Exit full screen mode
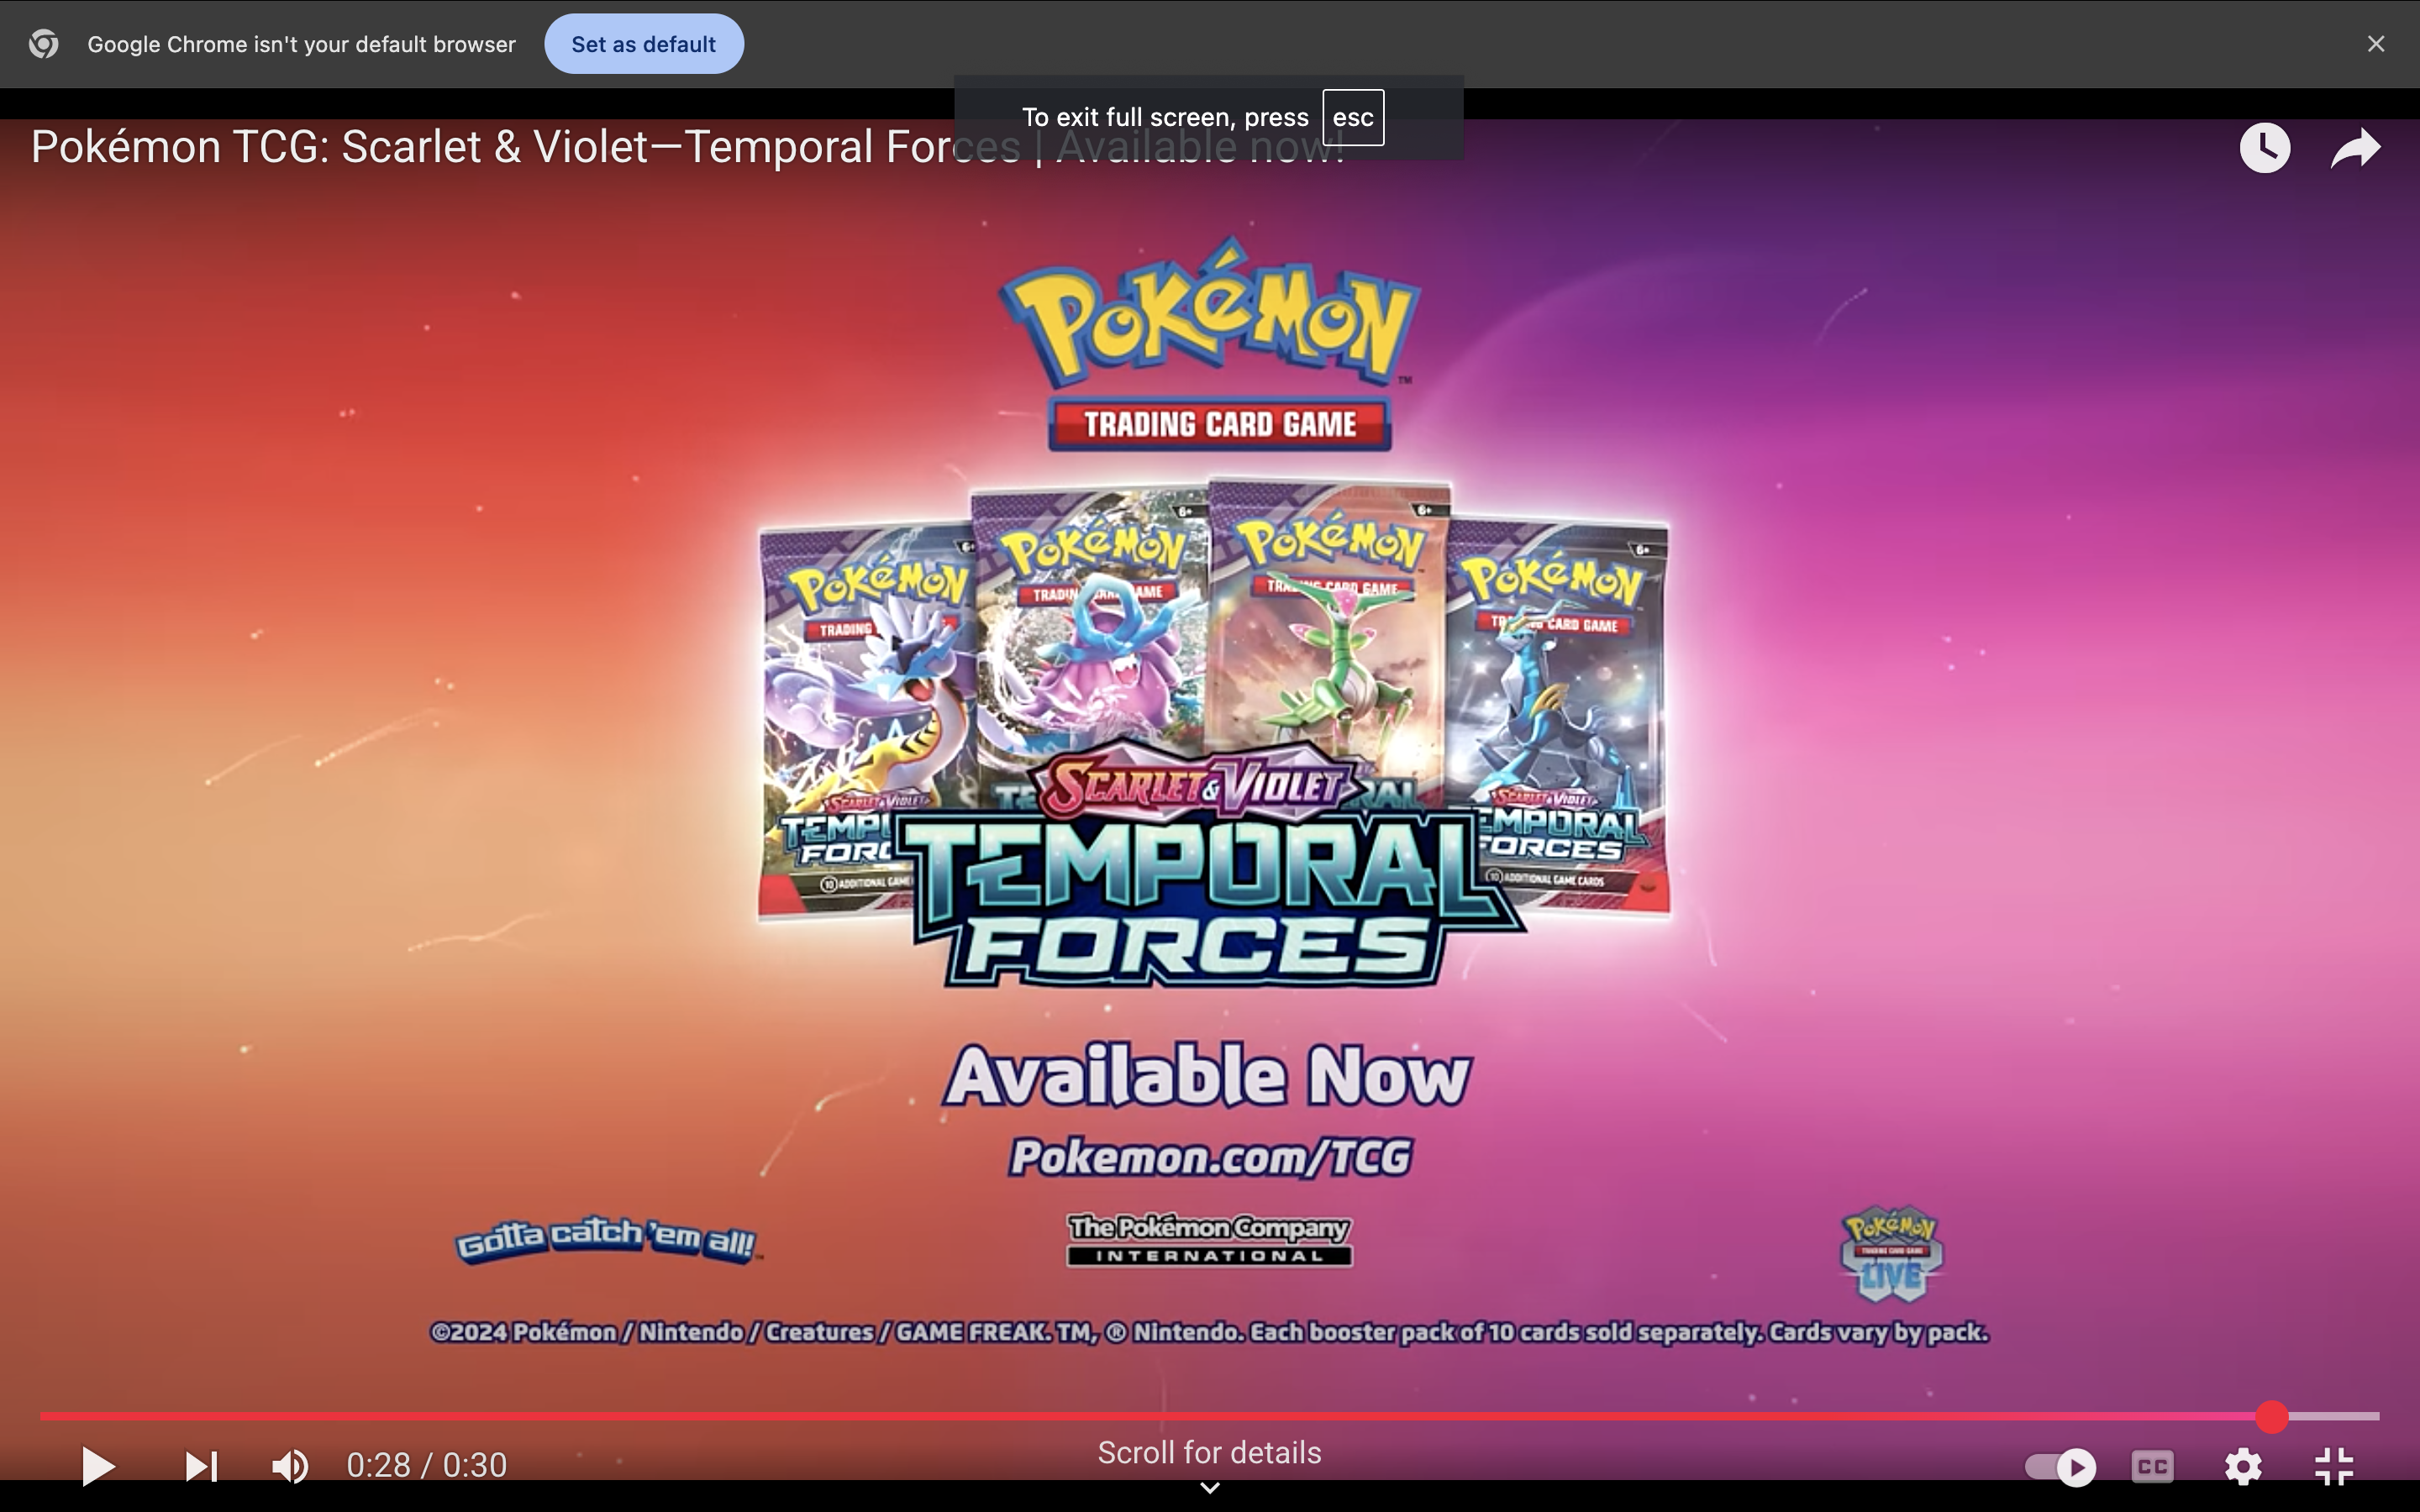The width and height of the screenshot is (2420, 1512). click(2334, 1467)
